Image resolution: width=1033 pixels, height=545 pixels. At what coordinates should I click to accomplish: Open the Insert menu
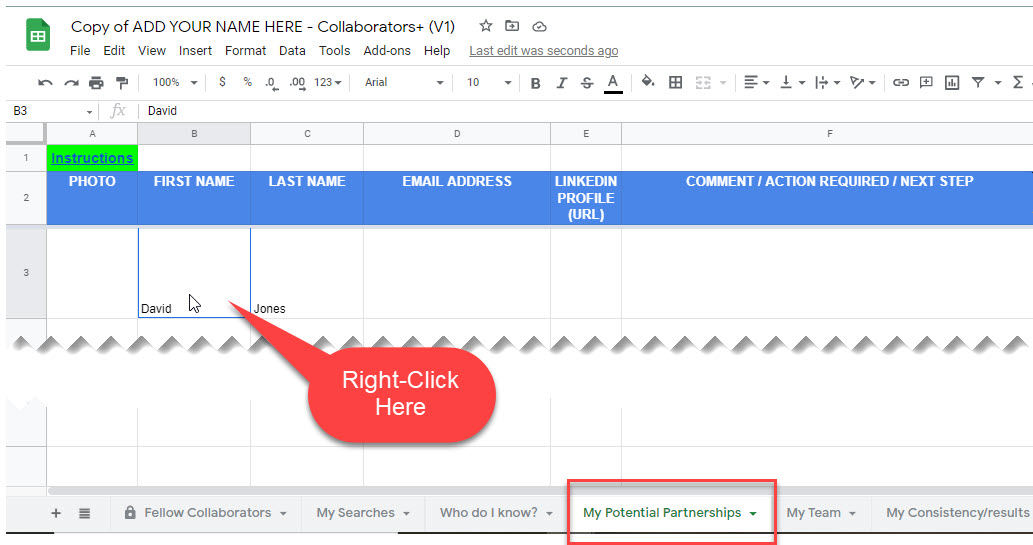tap(195, 51)
